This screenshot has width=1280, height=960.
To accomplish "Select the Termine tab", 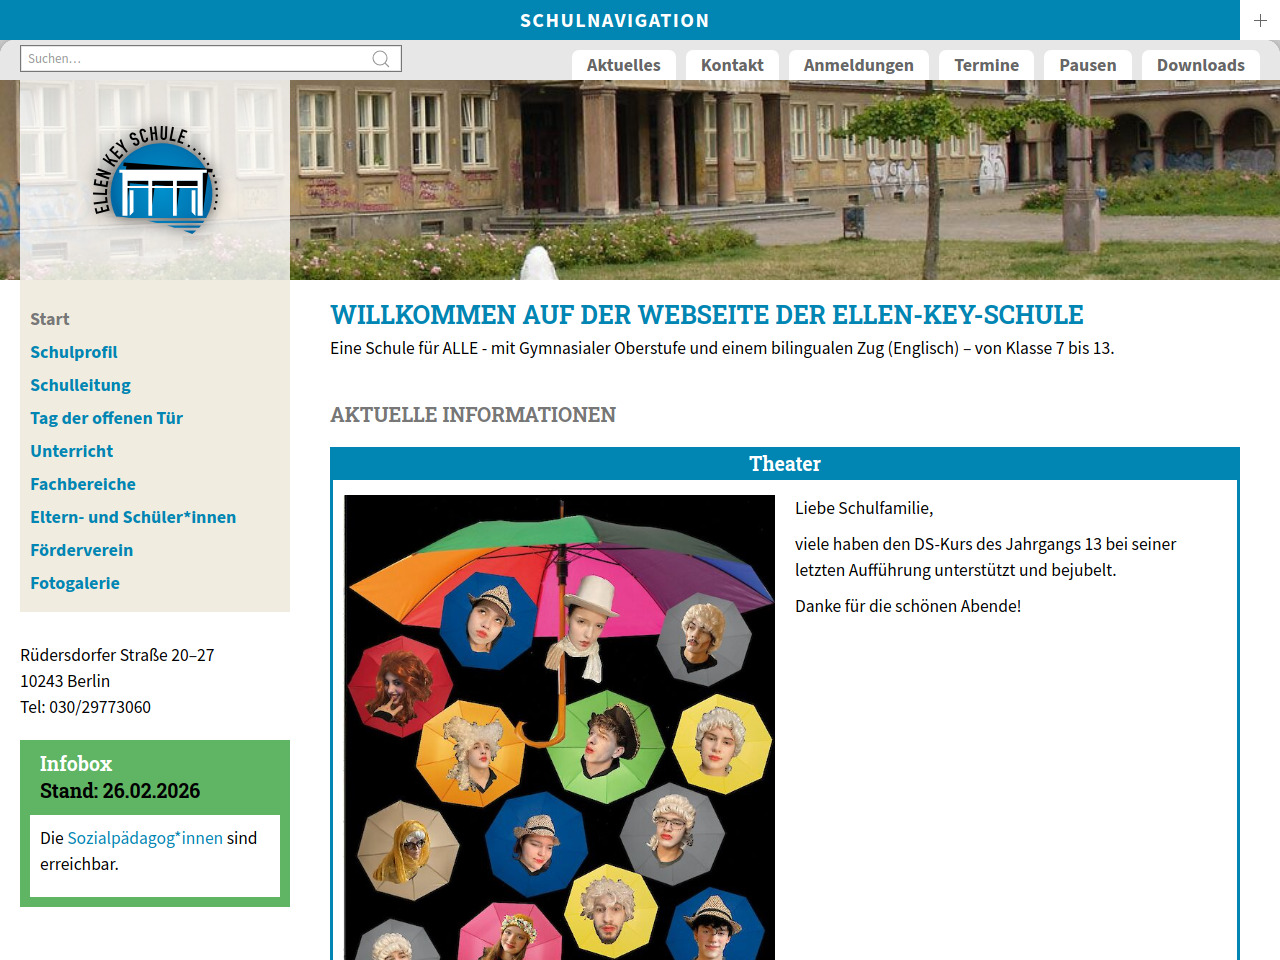I will point(986,65).
